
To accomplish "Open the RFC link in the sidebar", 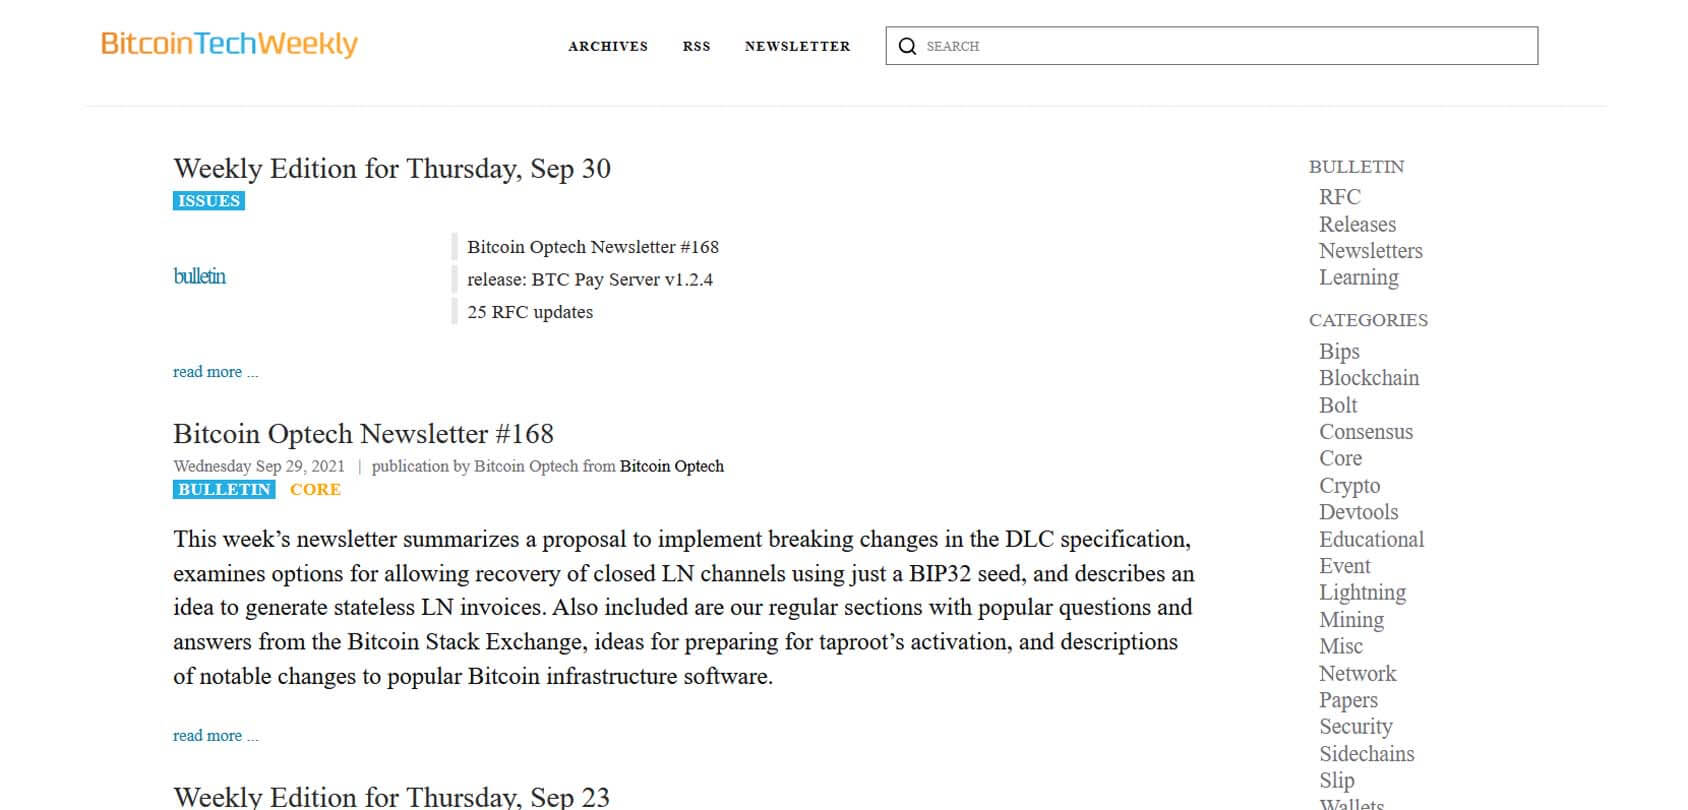I will coord(1339,197).
